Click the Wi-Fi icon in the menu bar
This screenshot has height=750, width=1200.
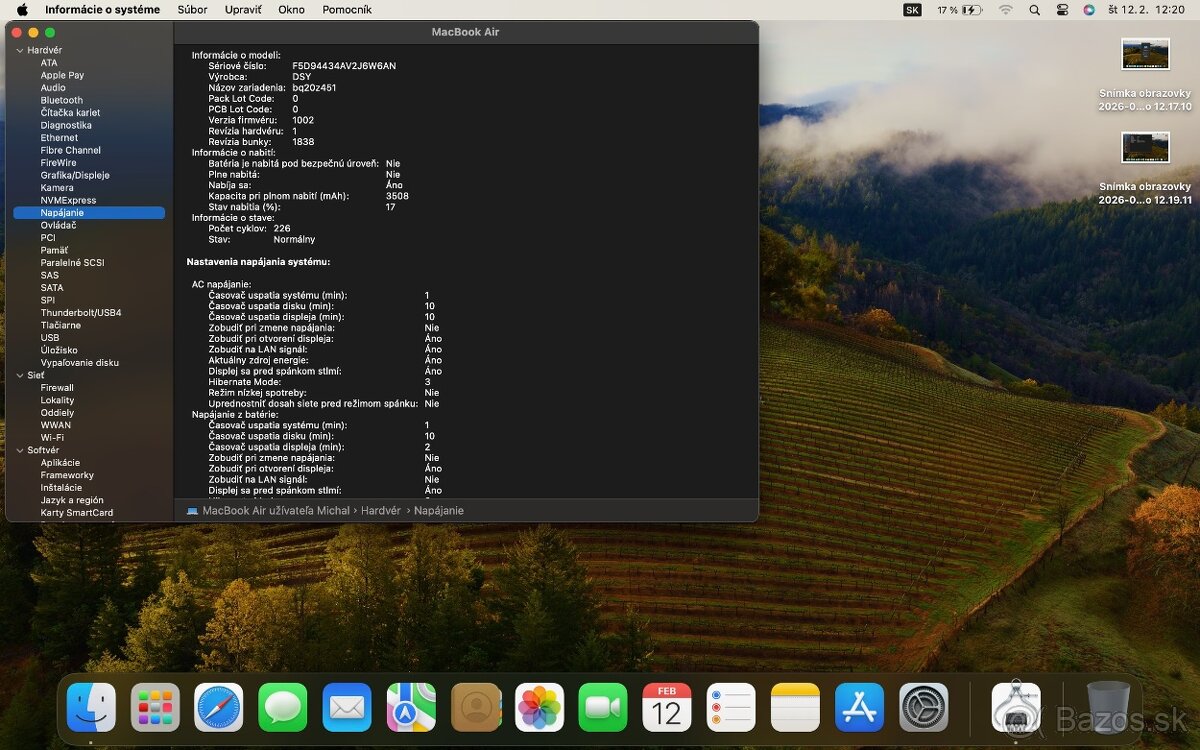click(x=1006, y=10)
